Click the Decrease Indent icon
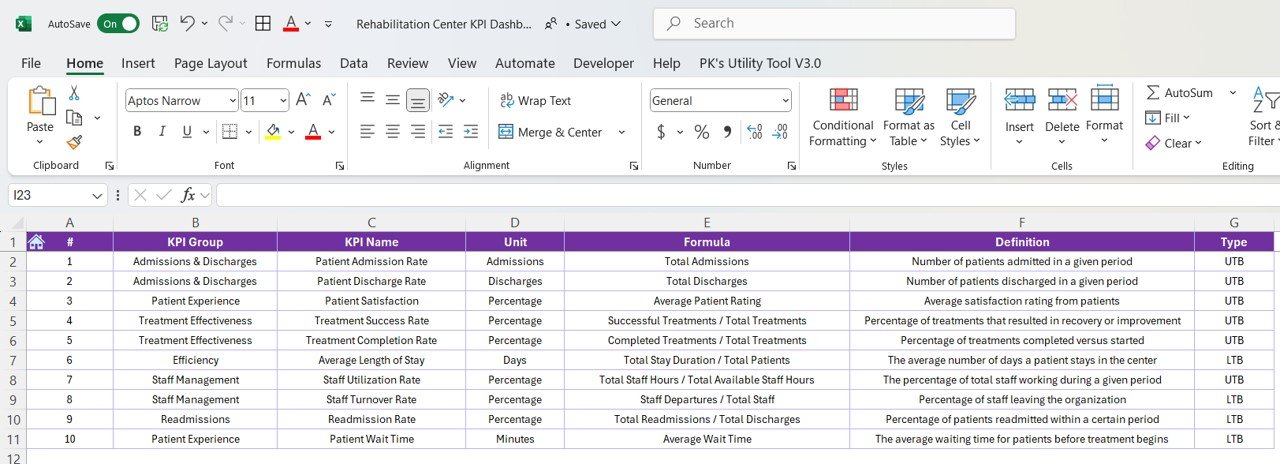Screen dimensions: 1280x464 [445, 132]
